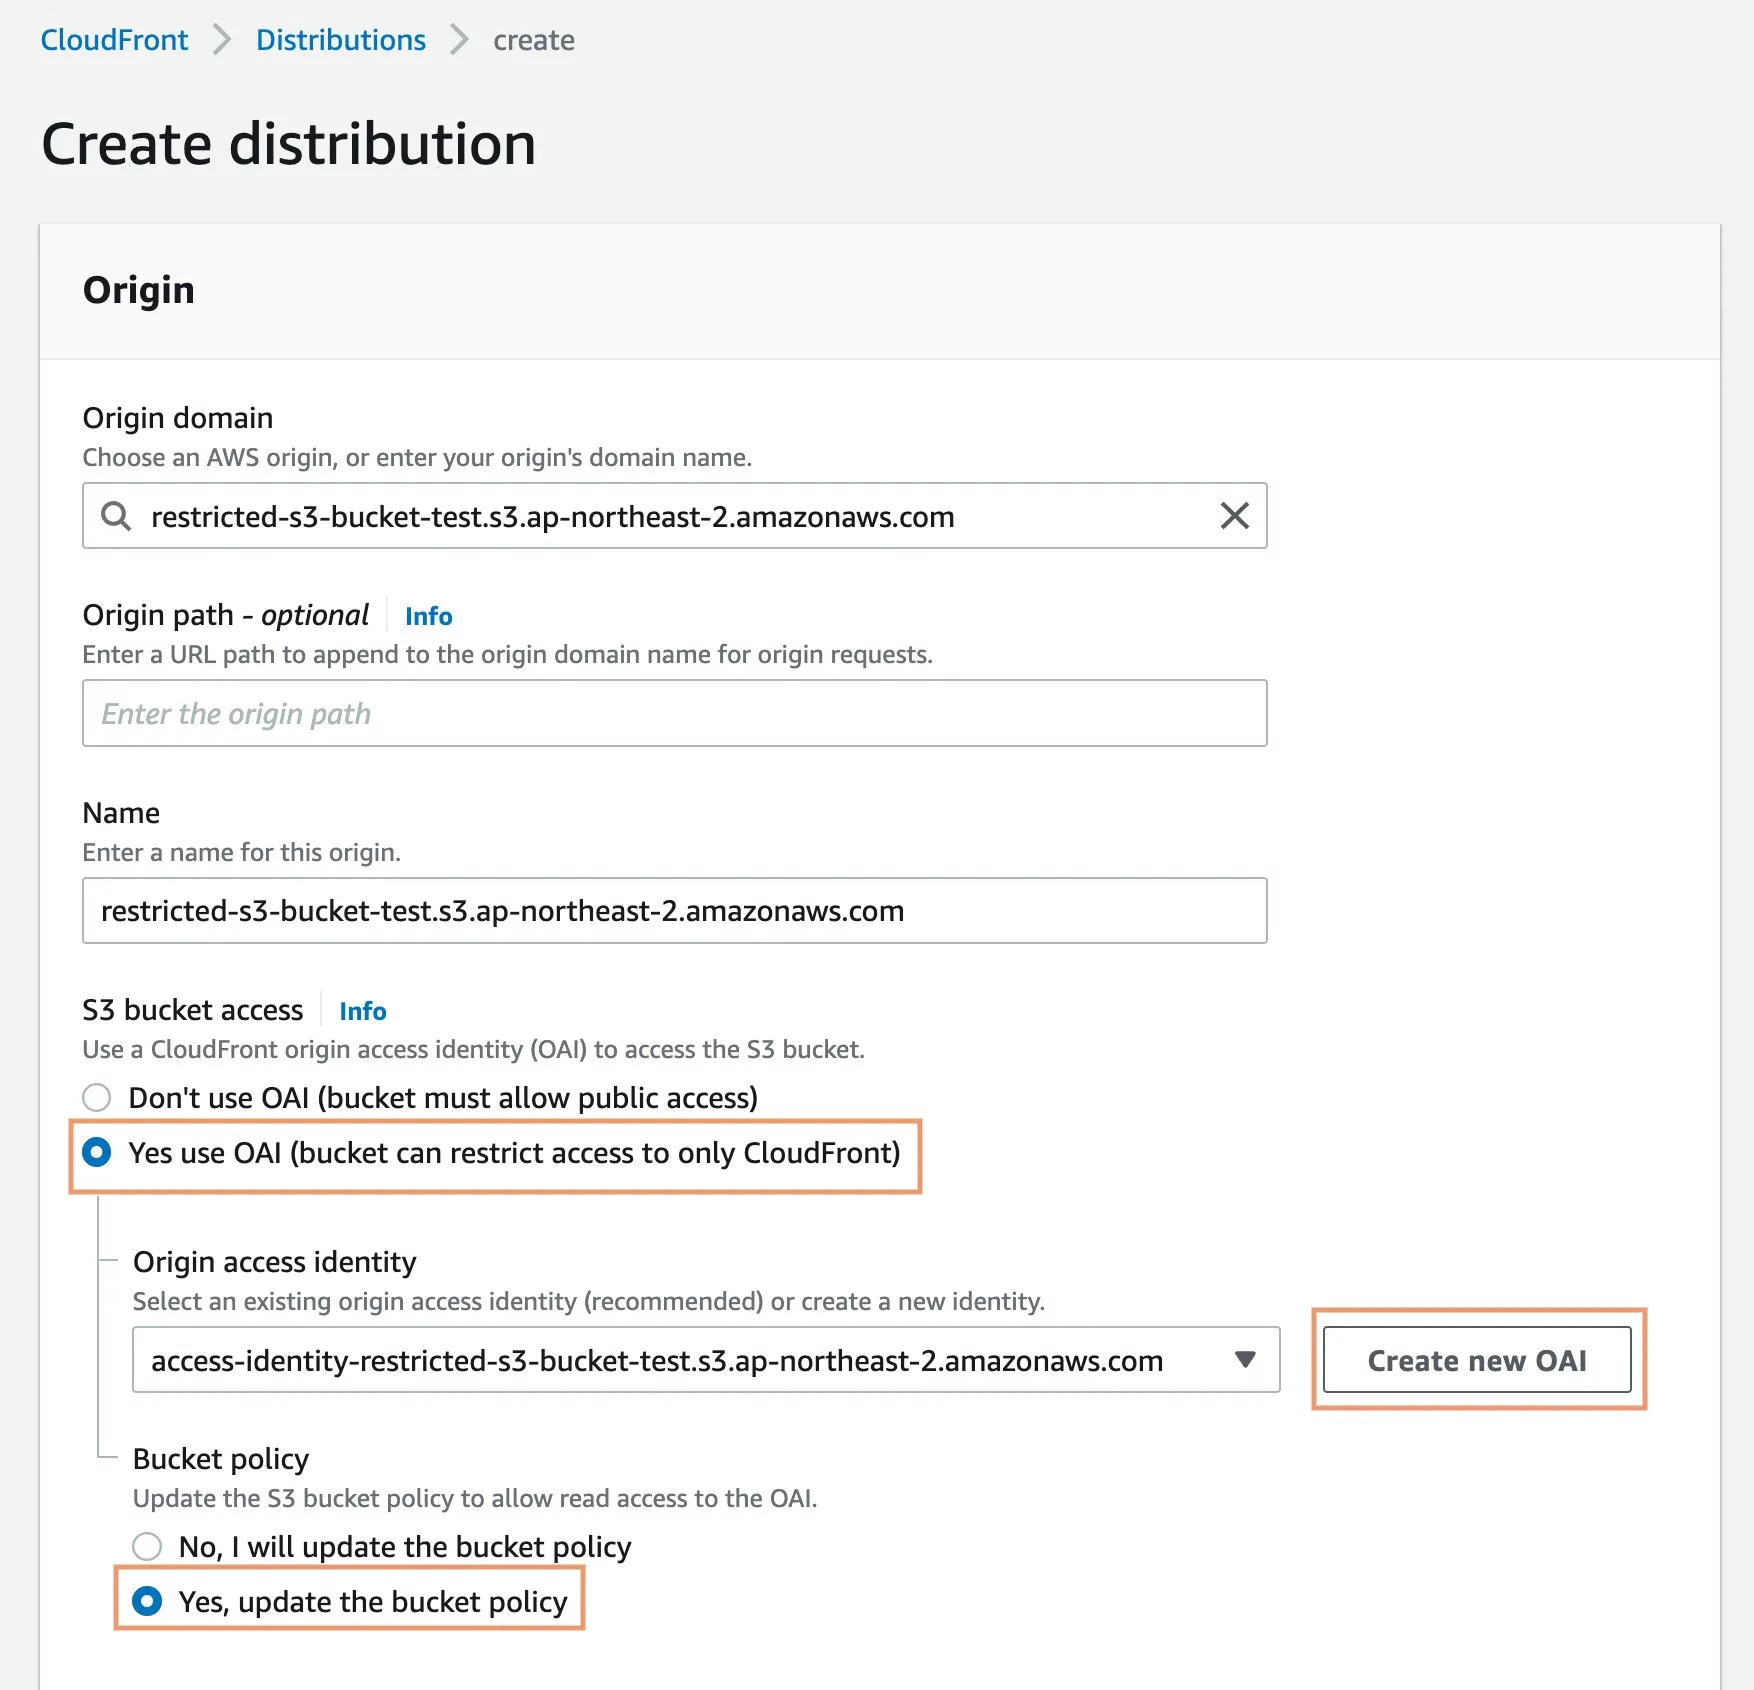Viewport: 1754px width, 1690px height.
Task: Clear the Origin domain field with X icon
Action: pyautogui.click(x=1234, y=516)
